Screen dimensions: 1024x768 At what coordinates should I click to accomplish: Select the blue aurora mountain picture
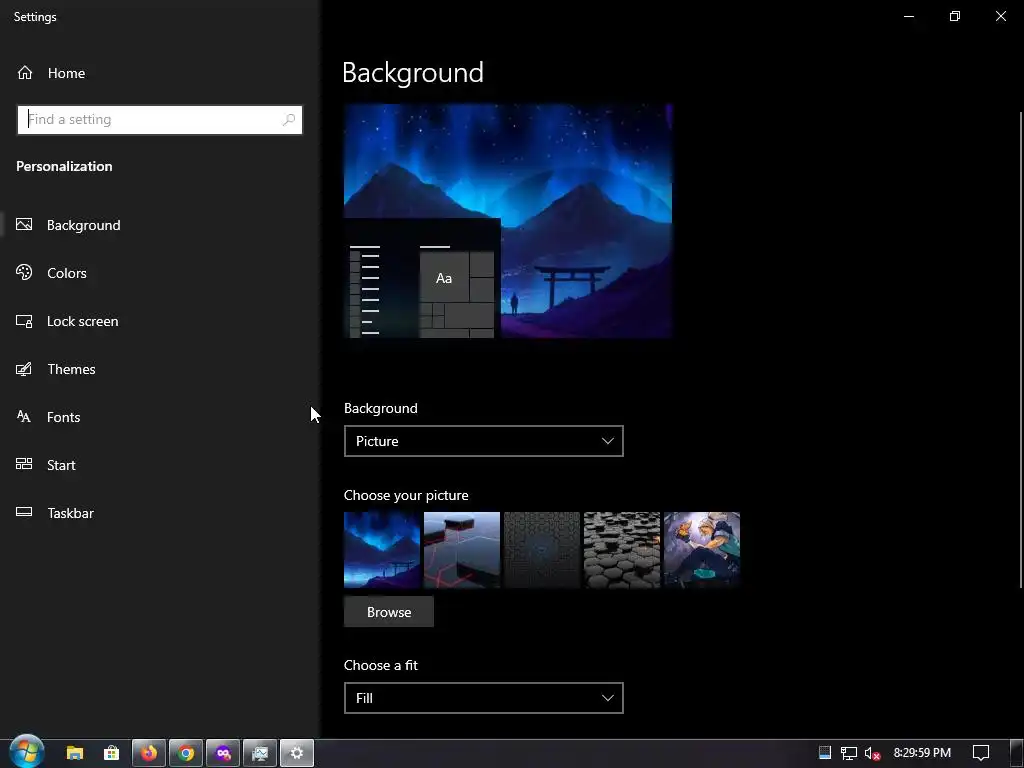382,550
